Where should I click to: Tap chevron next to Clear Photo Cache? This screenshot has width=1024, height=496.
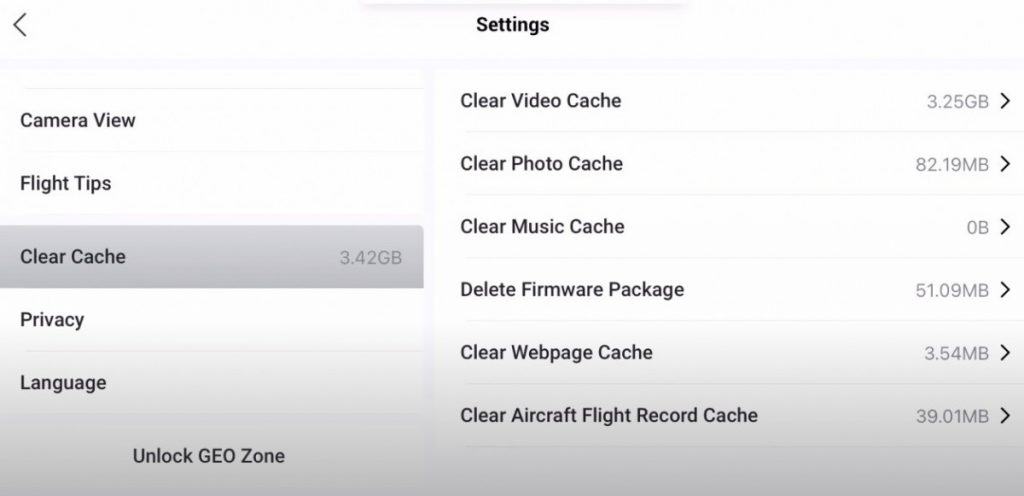pyautogui.click(x=1005, y=164)
